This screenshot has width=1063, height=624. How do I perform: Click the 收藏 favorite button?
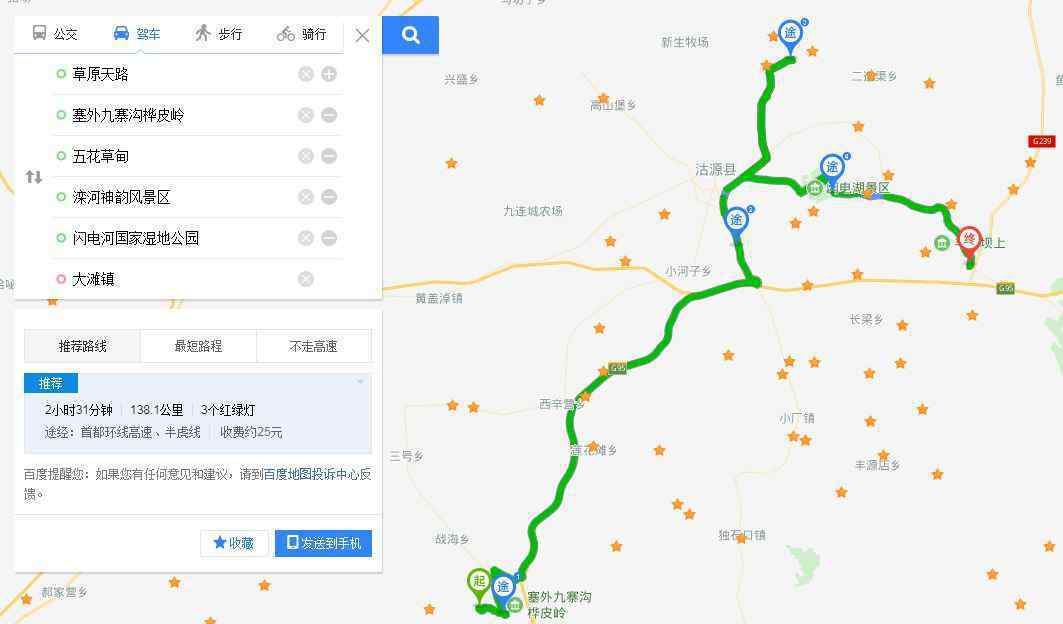tap(234, 543)
